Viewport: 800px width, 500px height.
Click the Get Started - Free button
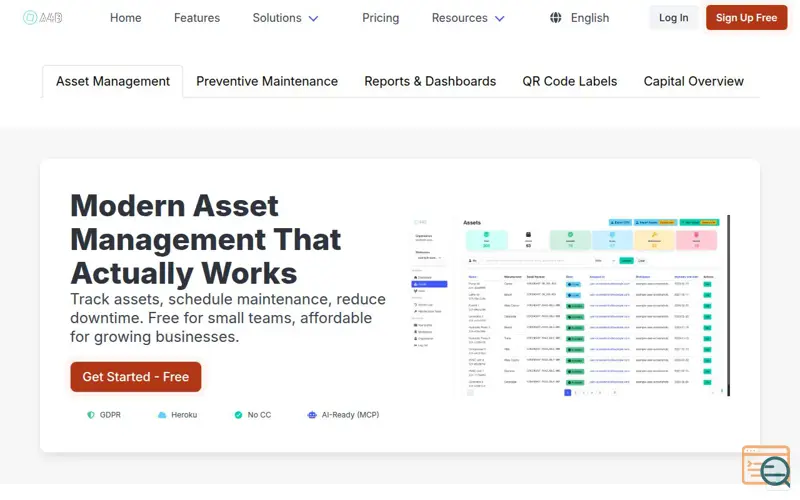point(136,377)
